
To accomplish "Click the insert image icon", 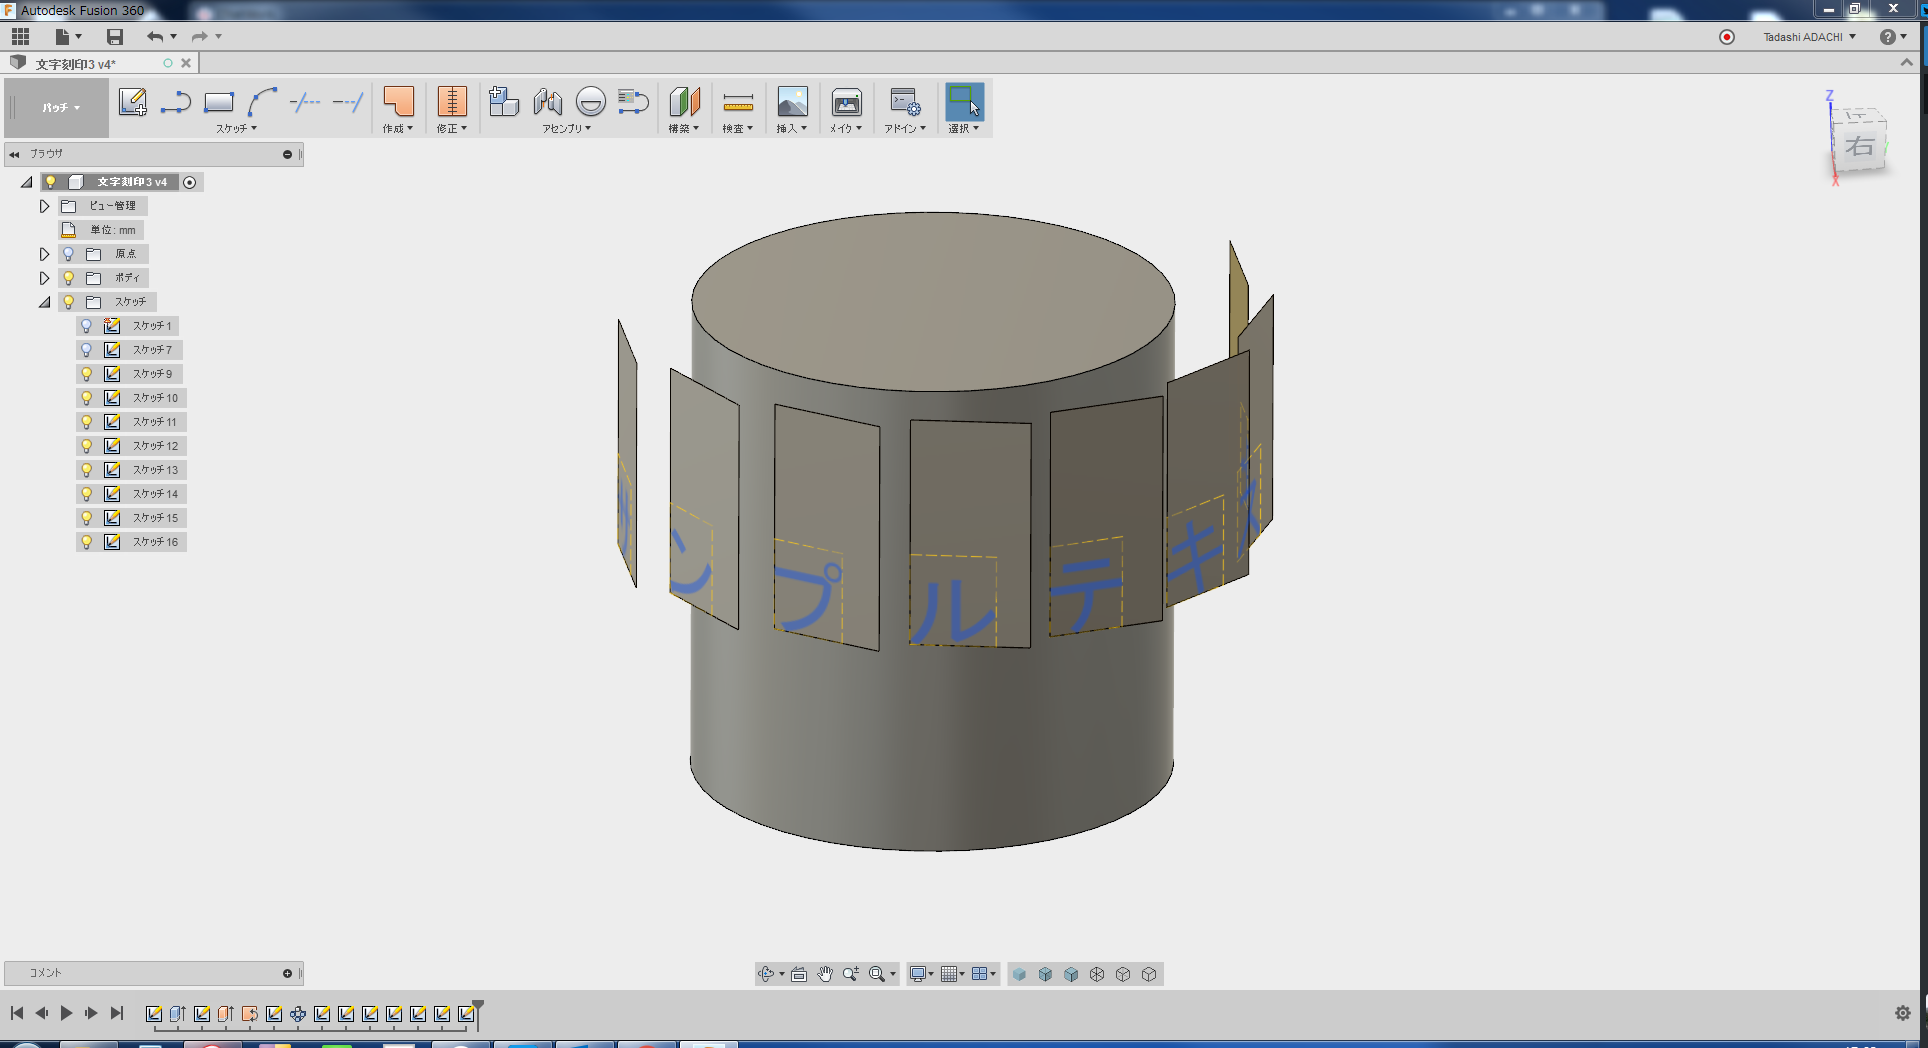I will click(792, 102).
